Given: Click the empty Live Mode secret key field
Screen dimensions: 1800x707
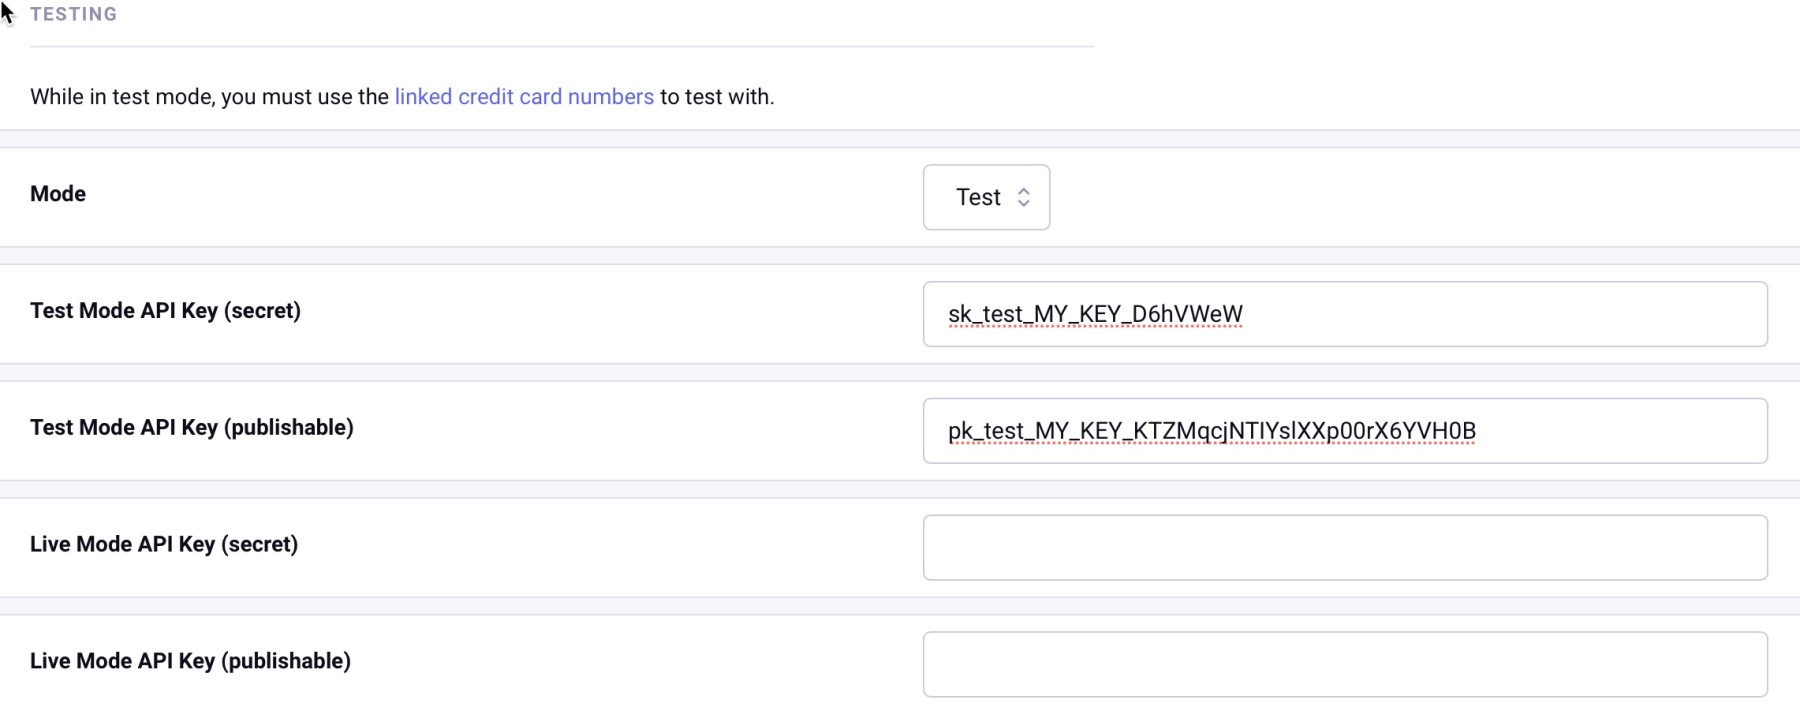Looking at the screenshot, I should click(x=1345, y=547).
